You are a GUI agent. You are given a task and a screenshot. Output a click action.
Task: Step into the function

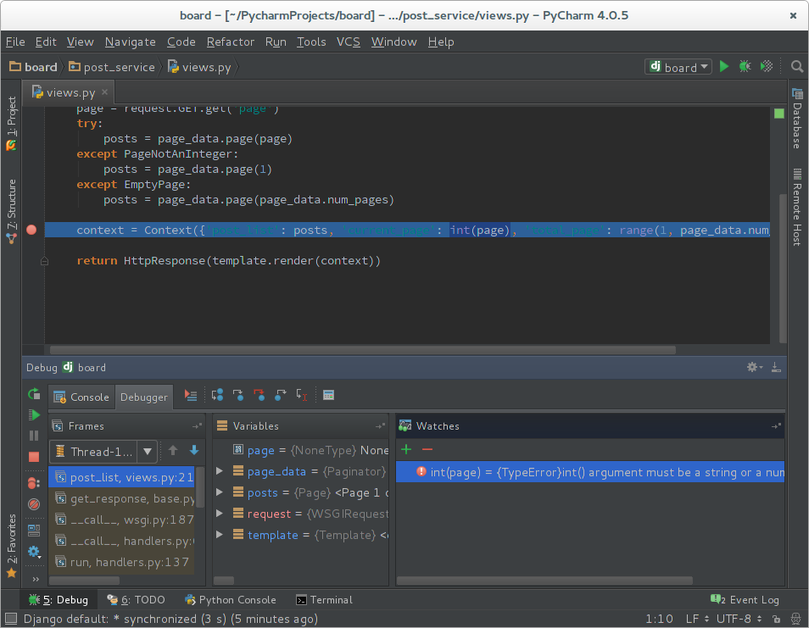coord(238,395)
